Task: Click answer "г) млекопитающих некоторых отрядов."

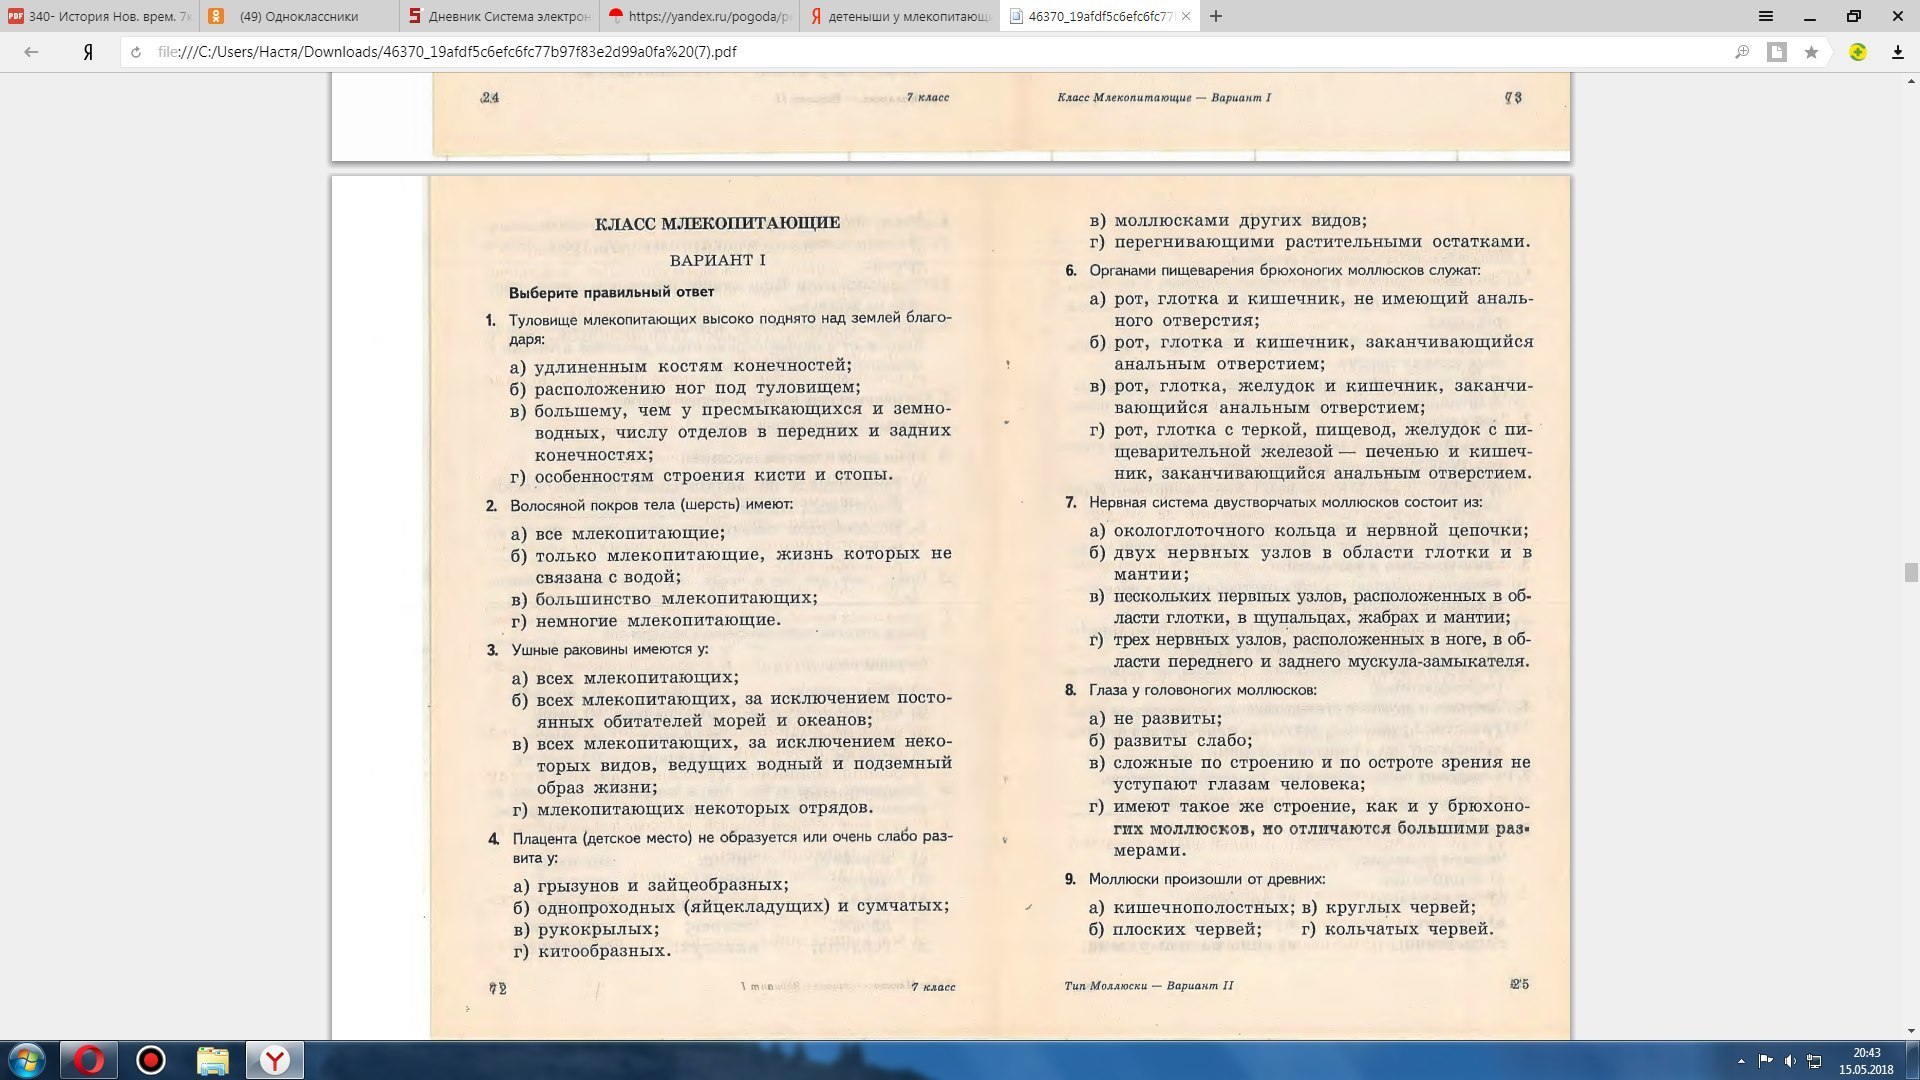Action: click(x=692, y=809)
